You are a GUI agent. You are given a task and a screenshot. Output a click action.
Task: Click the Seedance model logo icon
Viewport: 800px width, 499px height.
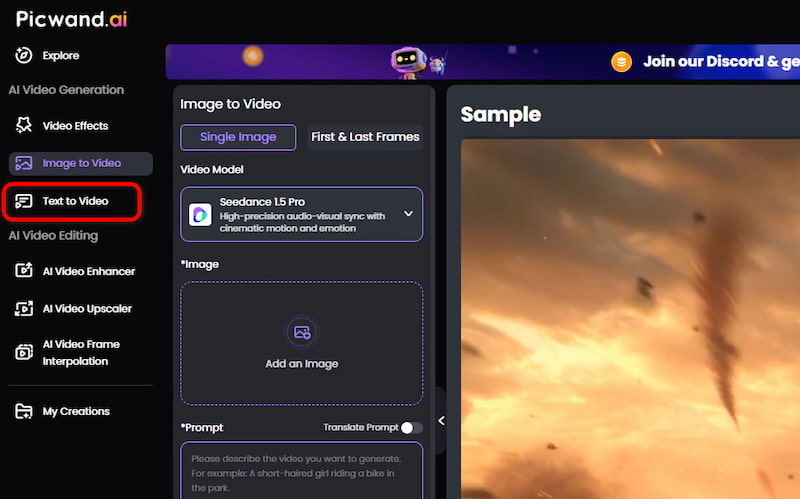[x=200, y=214]
